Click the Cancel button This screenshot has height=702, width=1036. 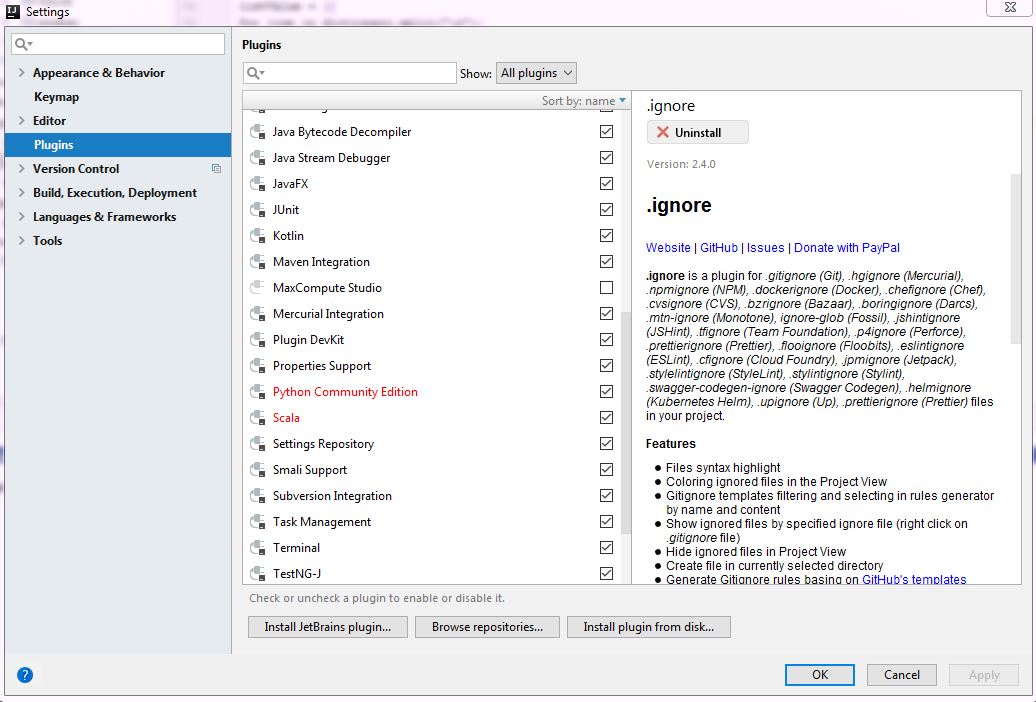click(902, 675)
